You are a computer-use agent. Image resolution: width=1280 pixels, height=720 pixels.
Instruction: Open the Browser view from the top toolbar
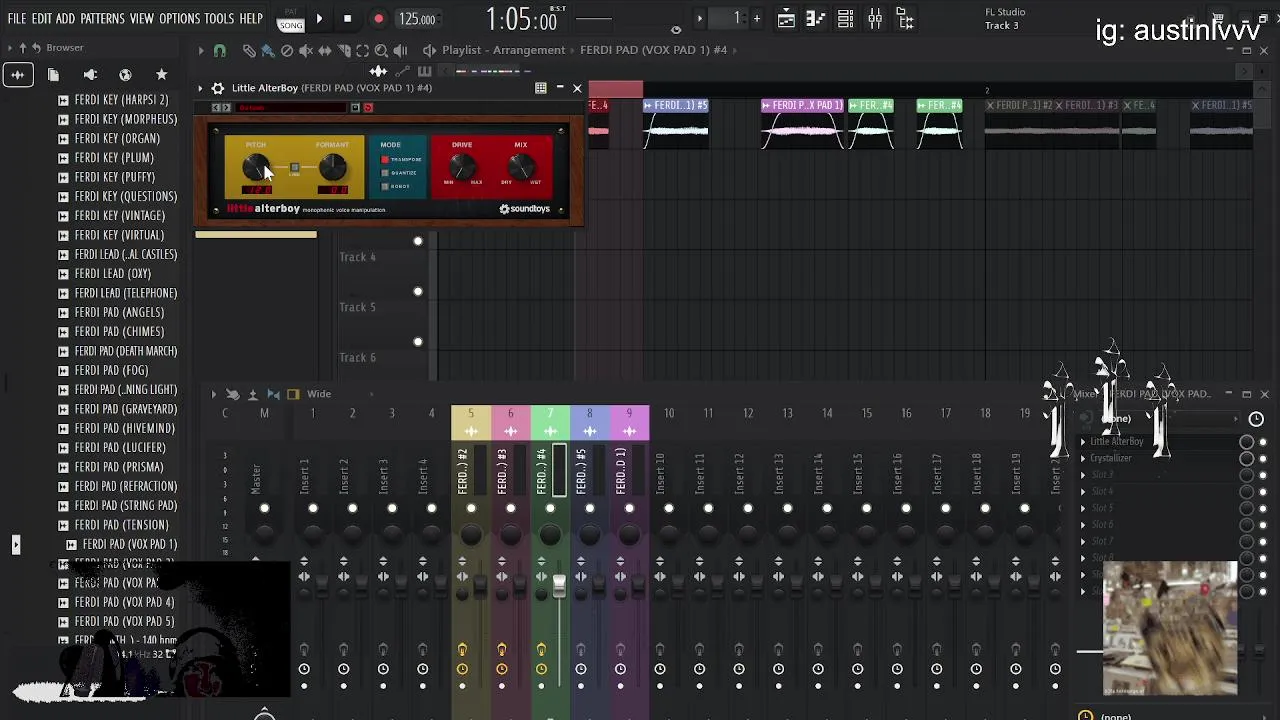(905, 18)
